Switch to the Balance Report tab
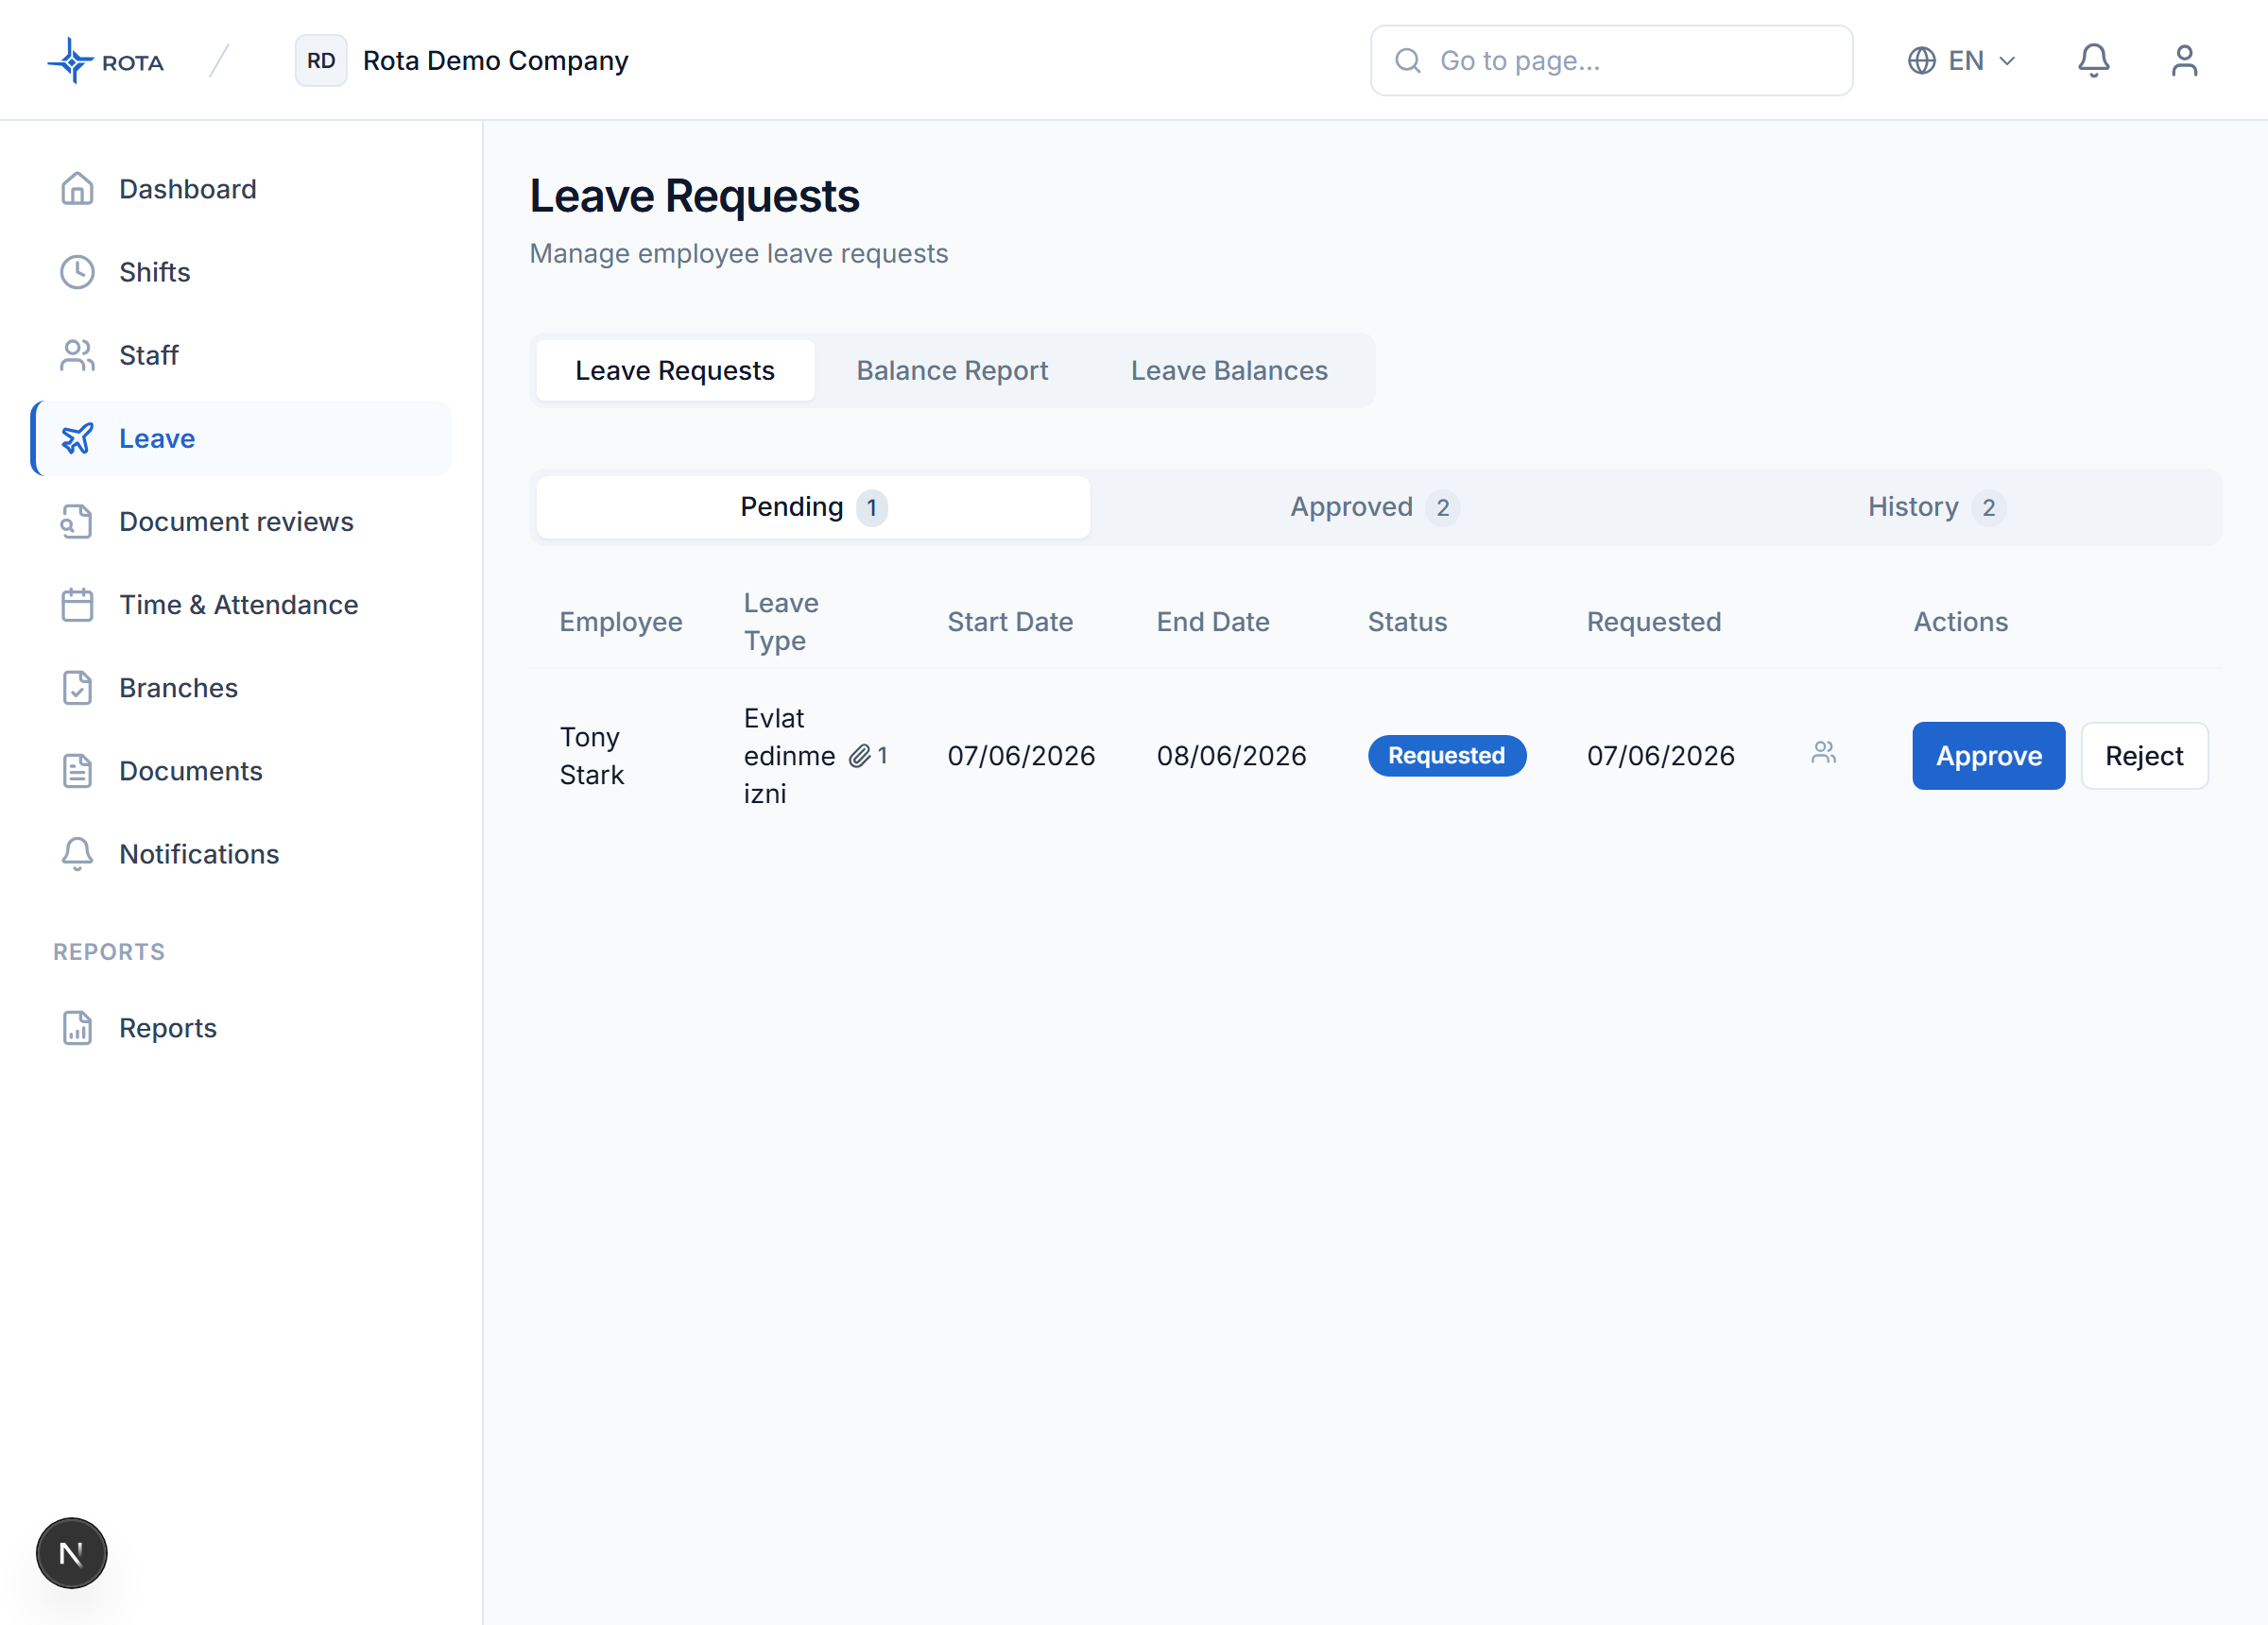The image size is (2268, 1625). pos(952,370)
